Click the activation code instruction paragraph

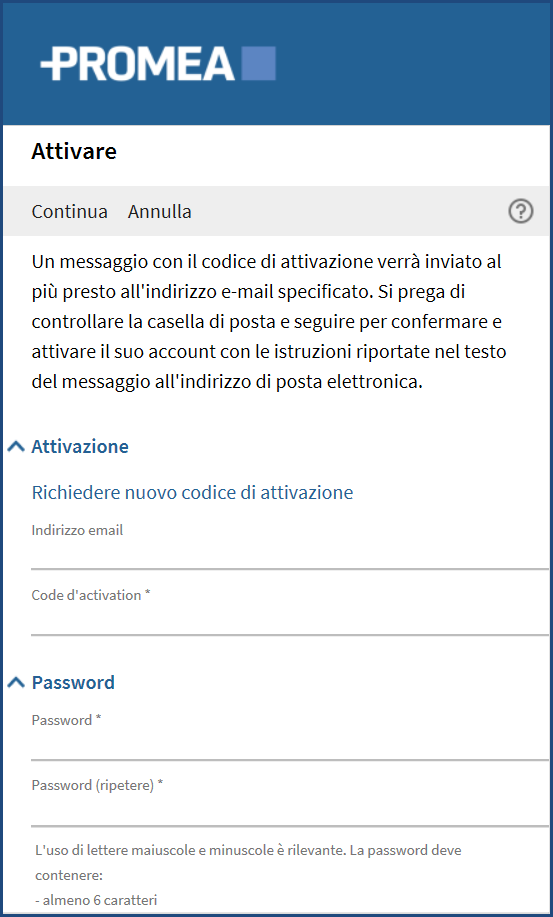pos(269,322)
